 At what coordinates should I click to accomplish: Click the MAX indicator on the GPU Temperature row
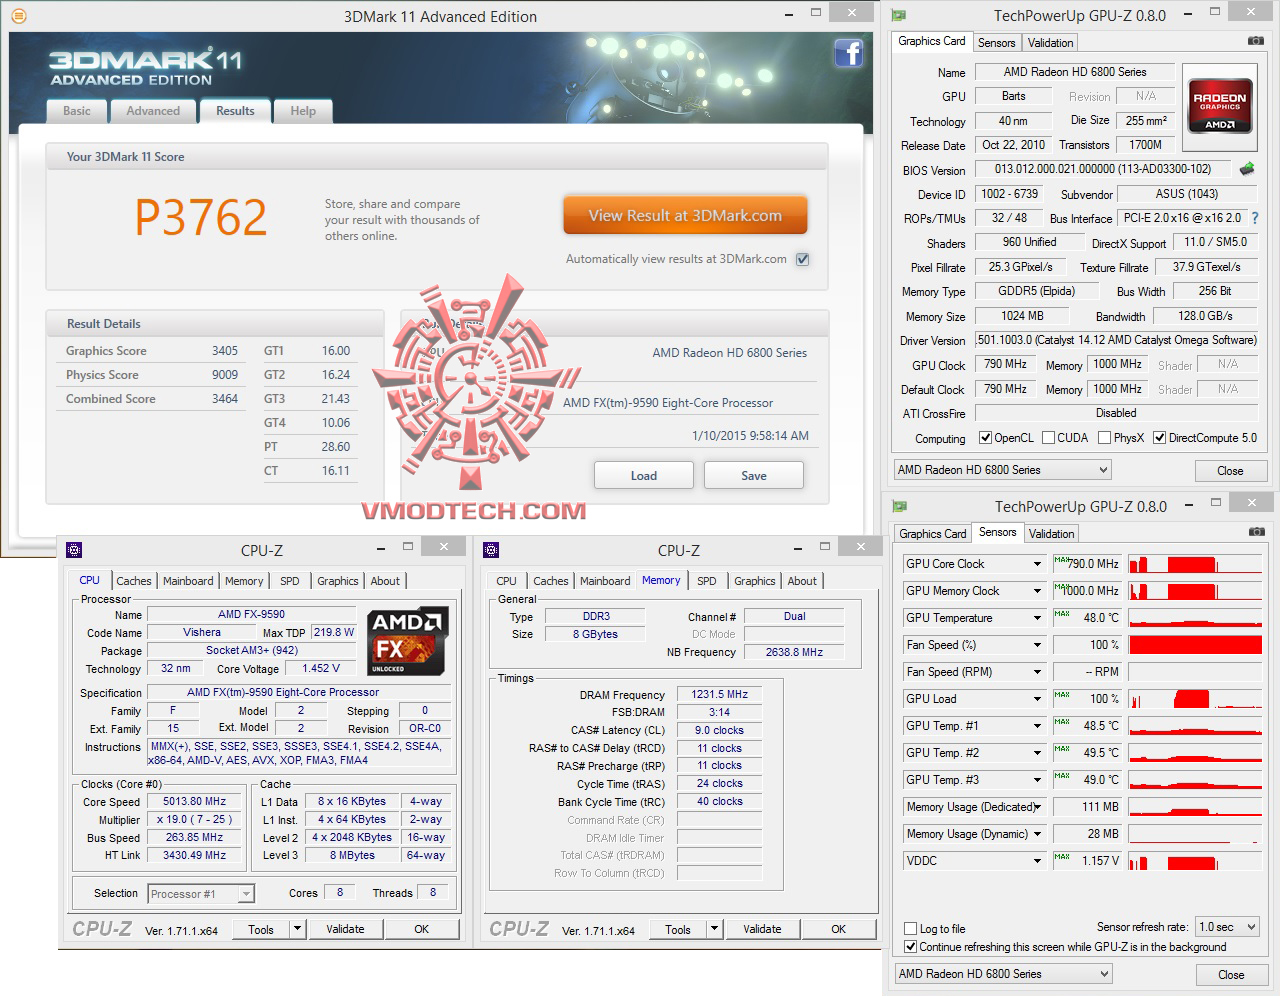(x=1062, y=613)
